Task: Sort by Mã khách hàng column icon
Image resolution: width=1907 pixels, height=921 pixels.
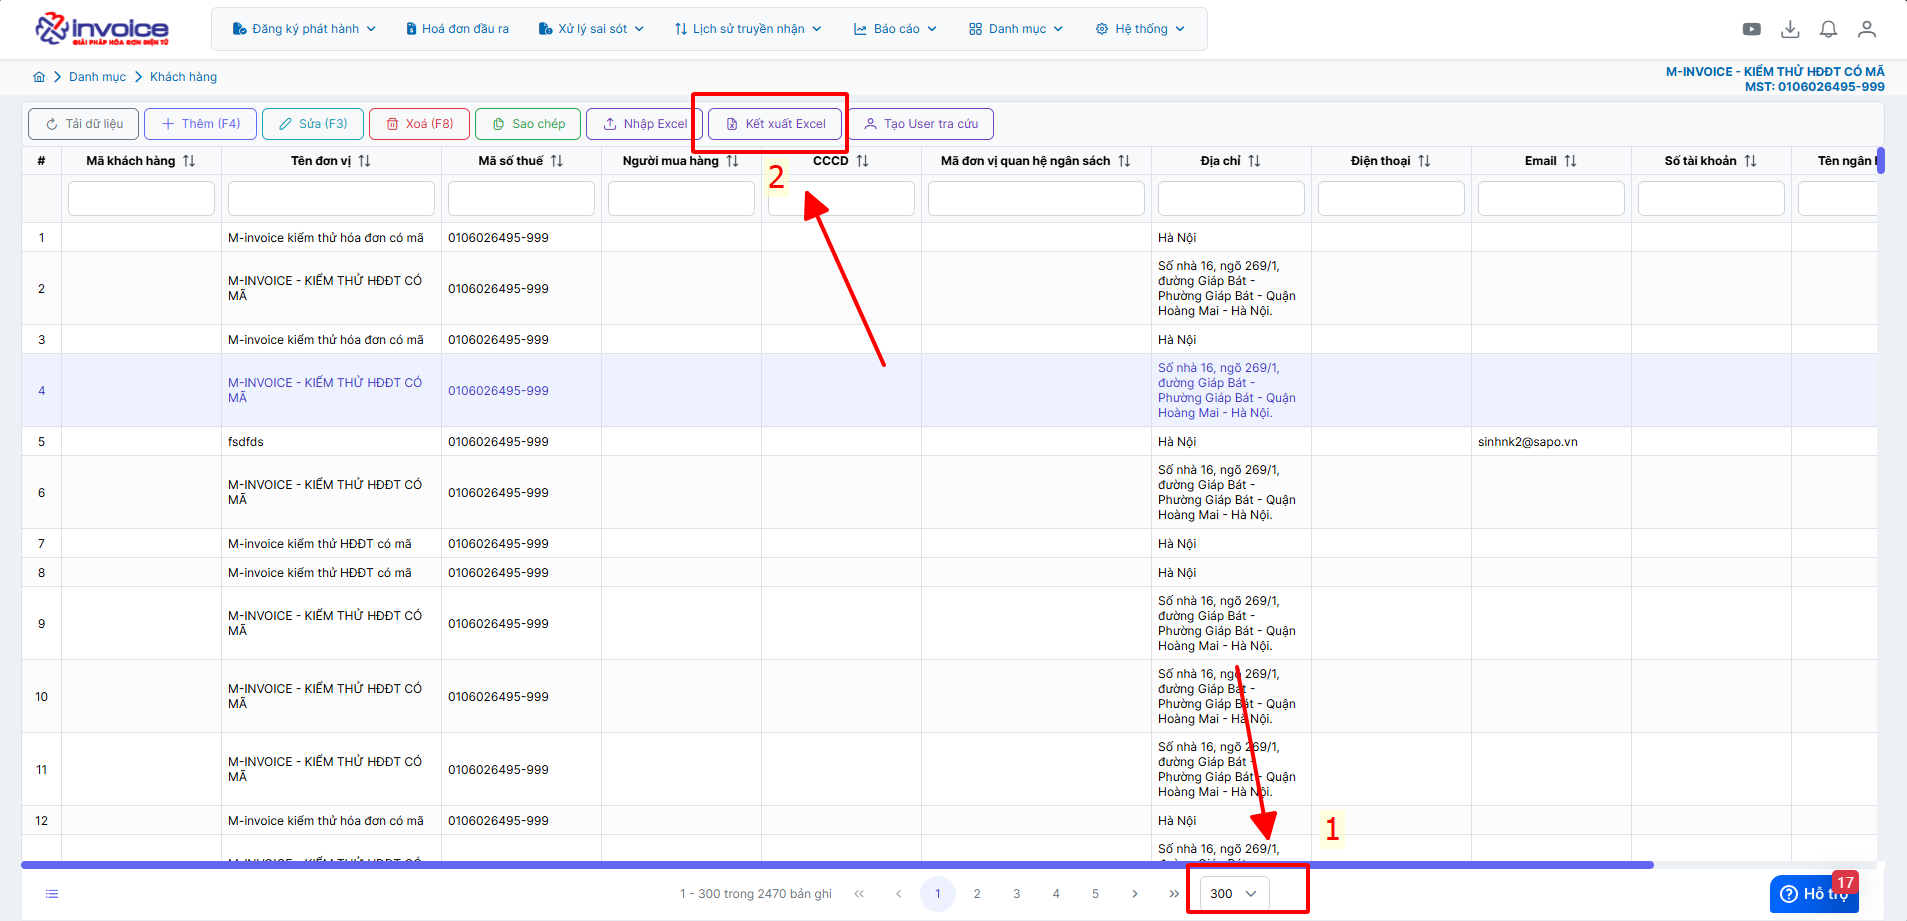Action: [189, 161]
